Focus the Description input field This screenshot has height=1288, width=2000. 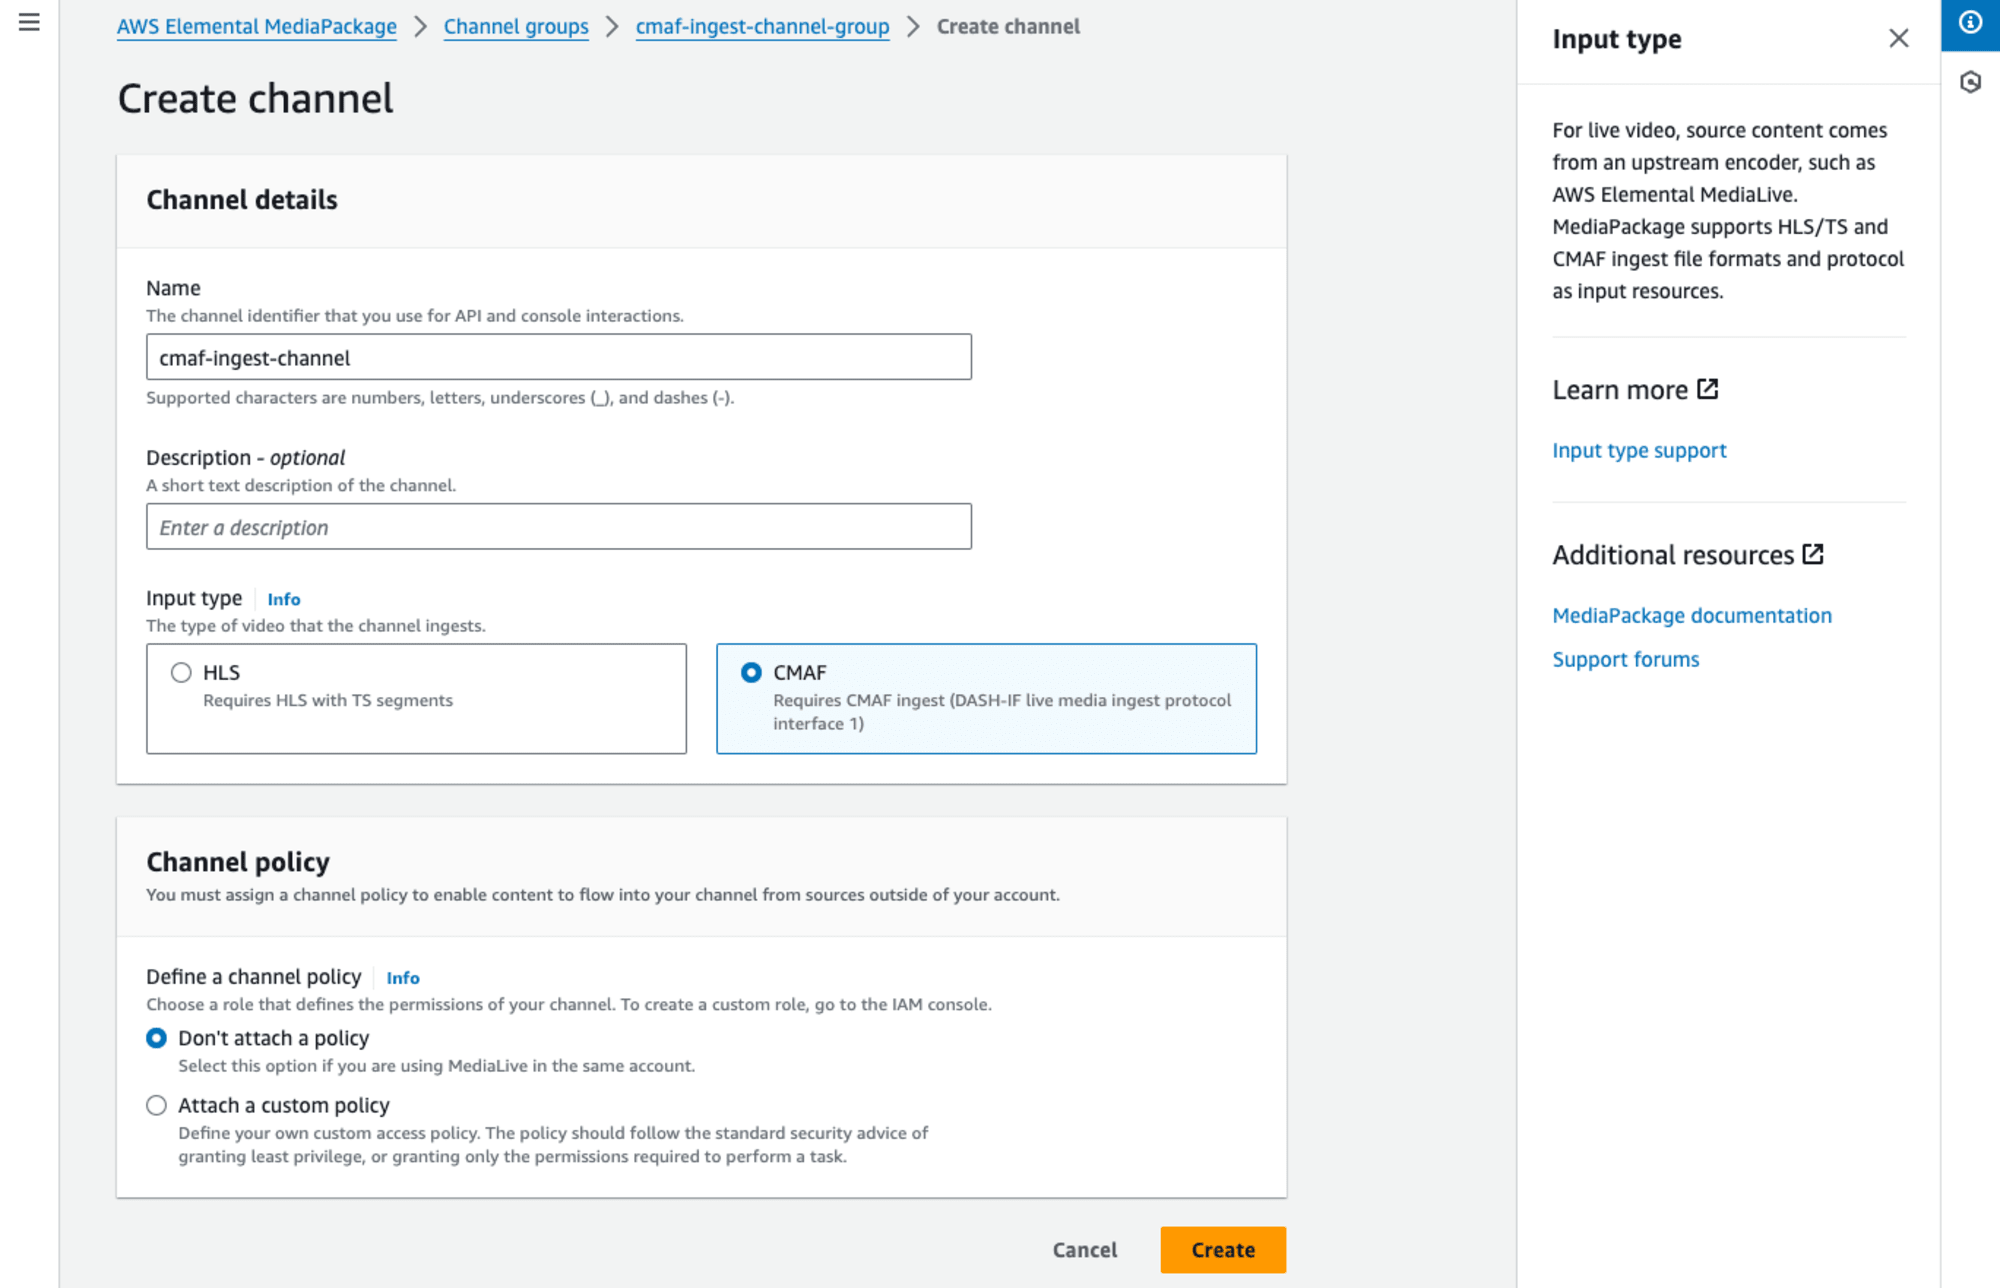(559, 526)
